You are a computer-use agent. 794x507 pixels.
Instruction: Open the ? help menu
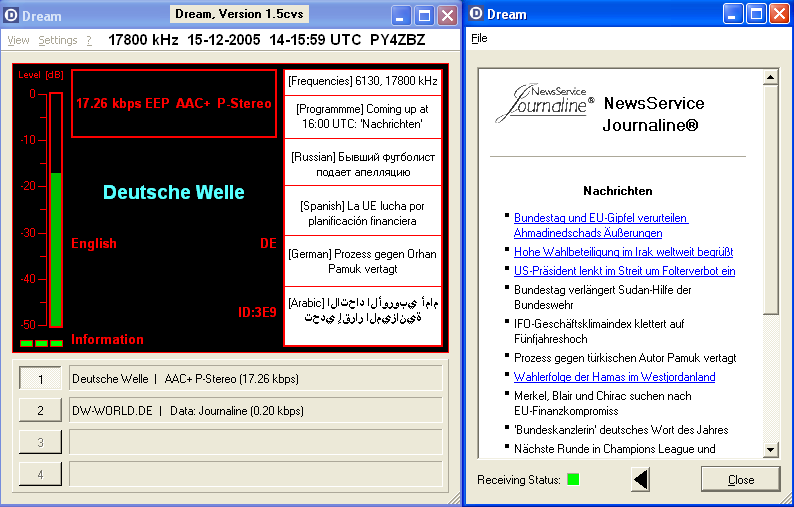tap(89, 40)
